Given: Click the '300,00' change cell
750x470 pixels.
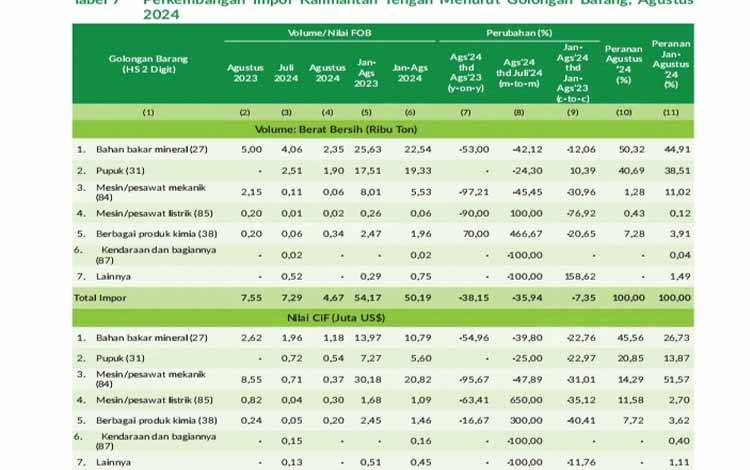Looking at the screenshot, I should point(526,420).
